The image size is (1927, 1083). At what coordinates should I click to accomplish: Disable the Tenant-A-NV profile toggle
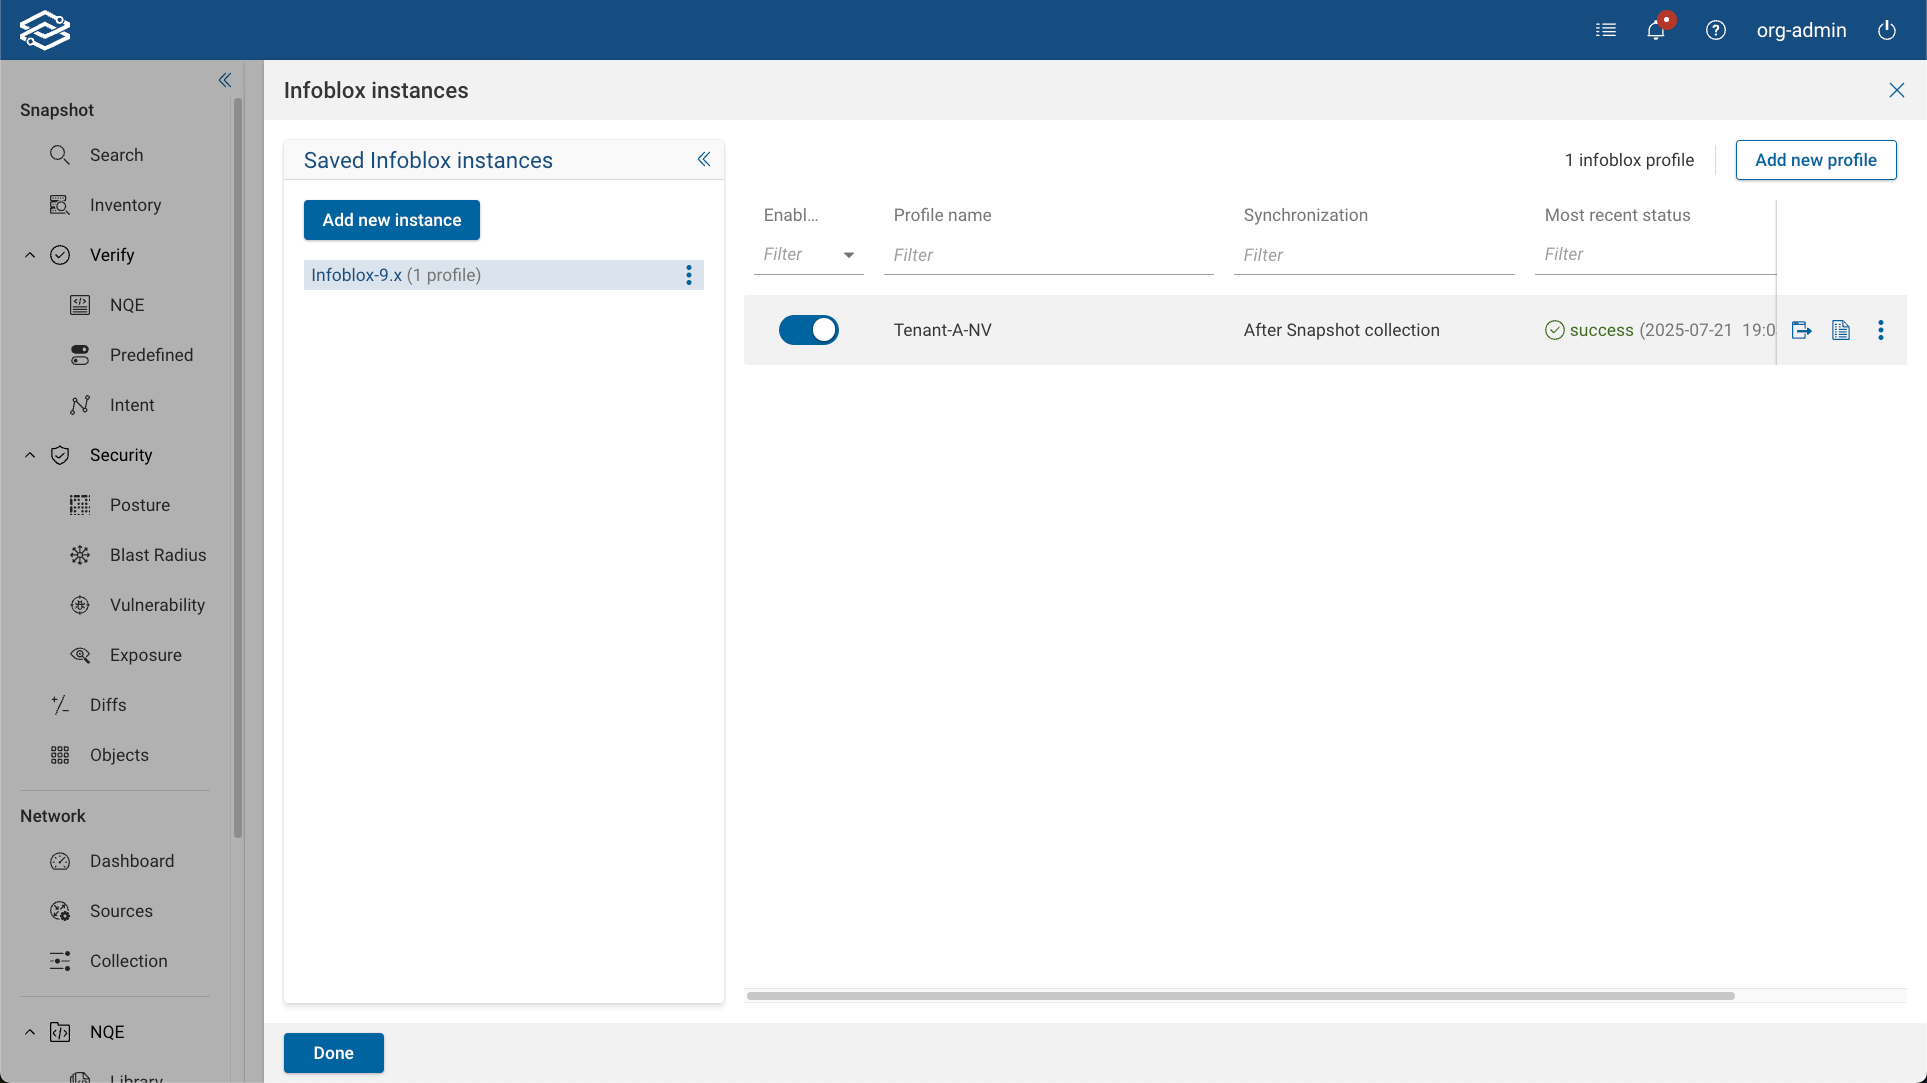tap(809, 330)
